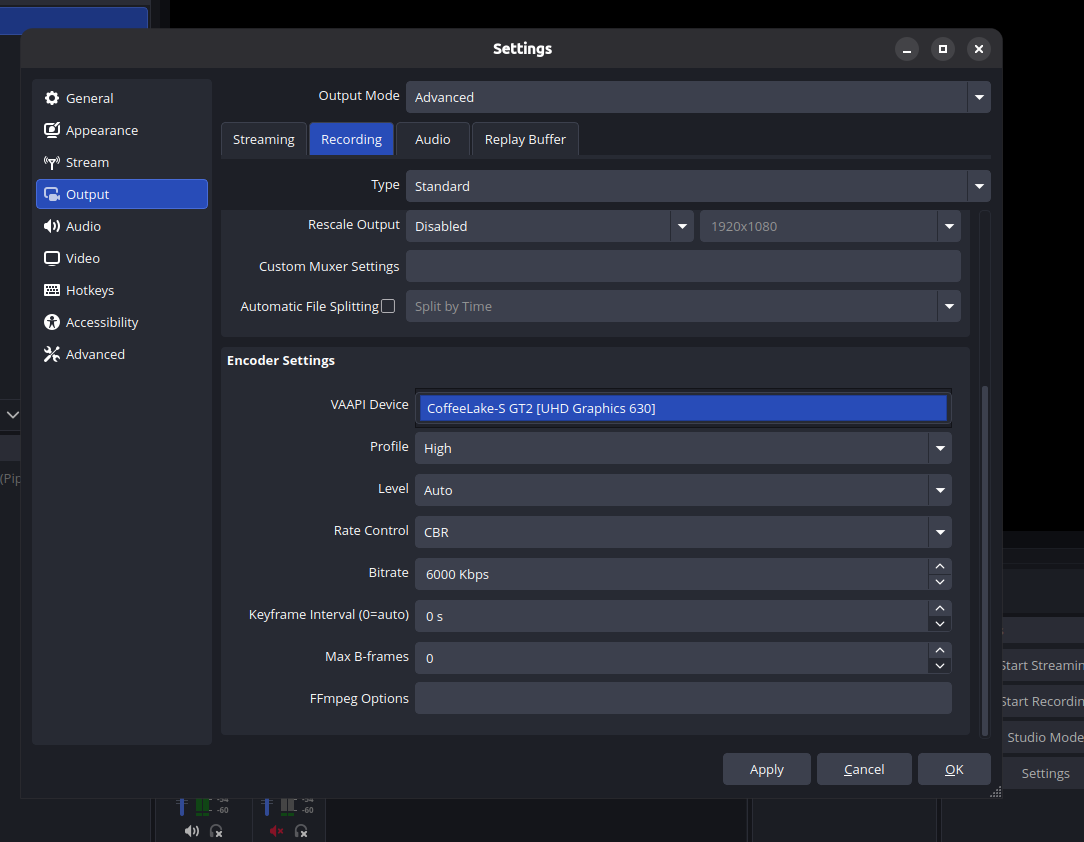Image resolution: width=1084 pixels, height=842 pixels.
Task: Expand the chevron in the main OBS window
Action: 12,415
